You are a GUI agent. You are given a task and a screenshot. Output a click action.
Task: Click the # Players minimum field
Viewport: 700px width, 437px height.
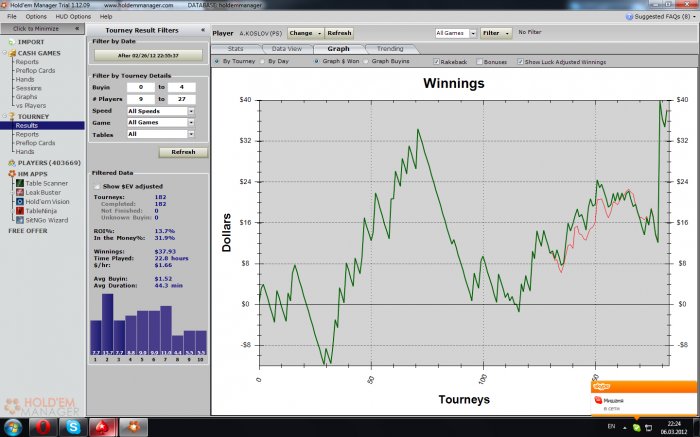(141, 99)
